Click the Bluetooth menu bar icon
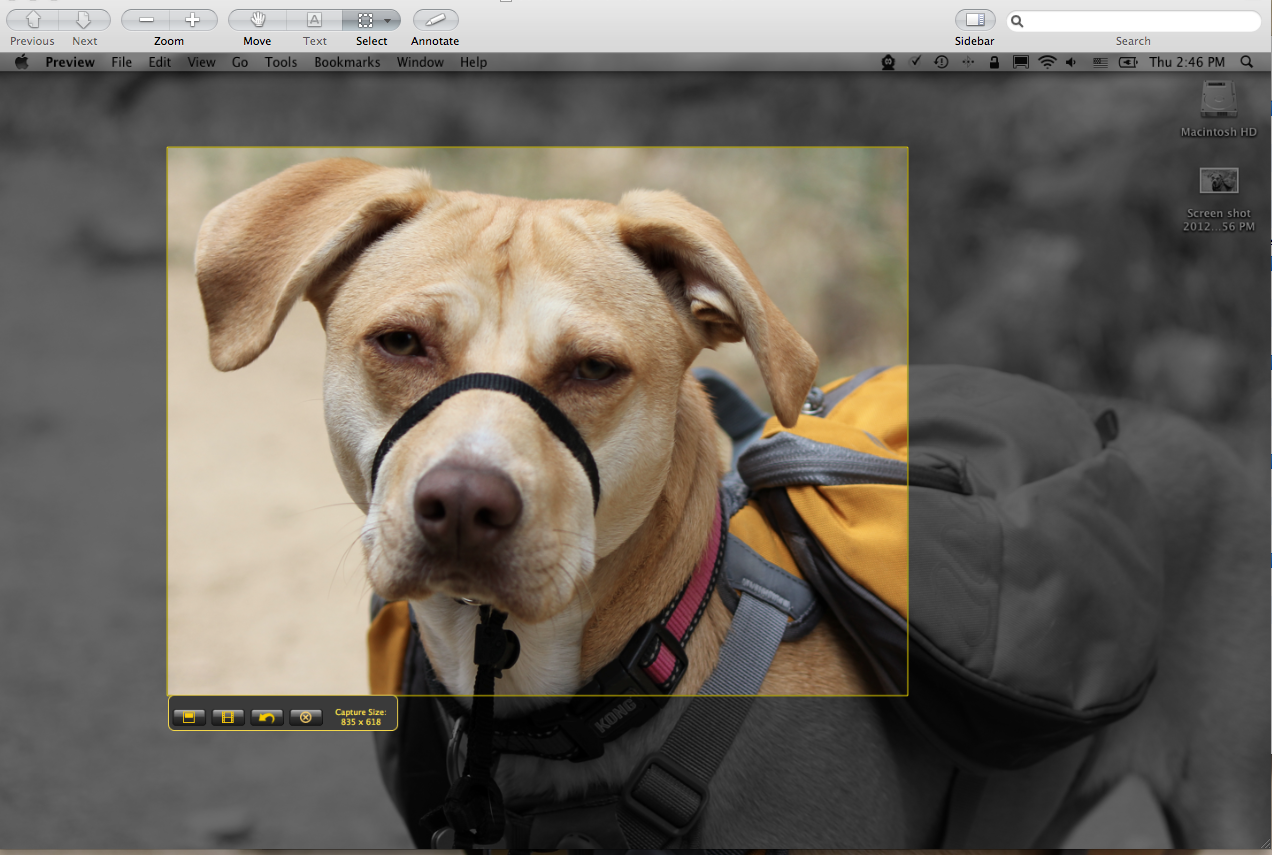Viewport: 1272px width, 855px height. click(x=967, y=62)
